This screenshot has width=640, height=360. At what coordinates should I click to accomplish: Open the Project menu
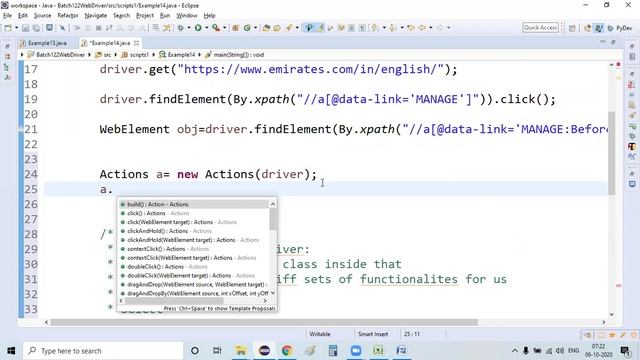(145, 16)
